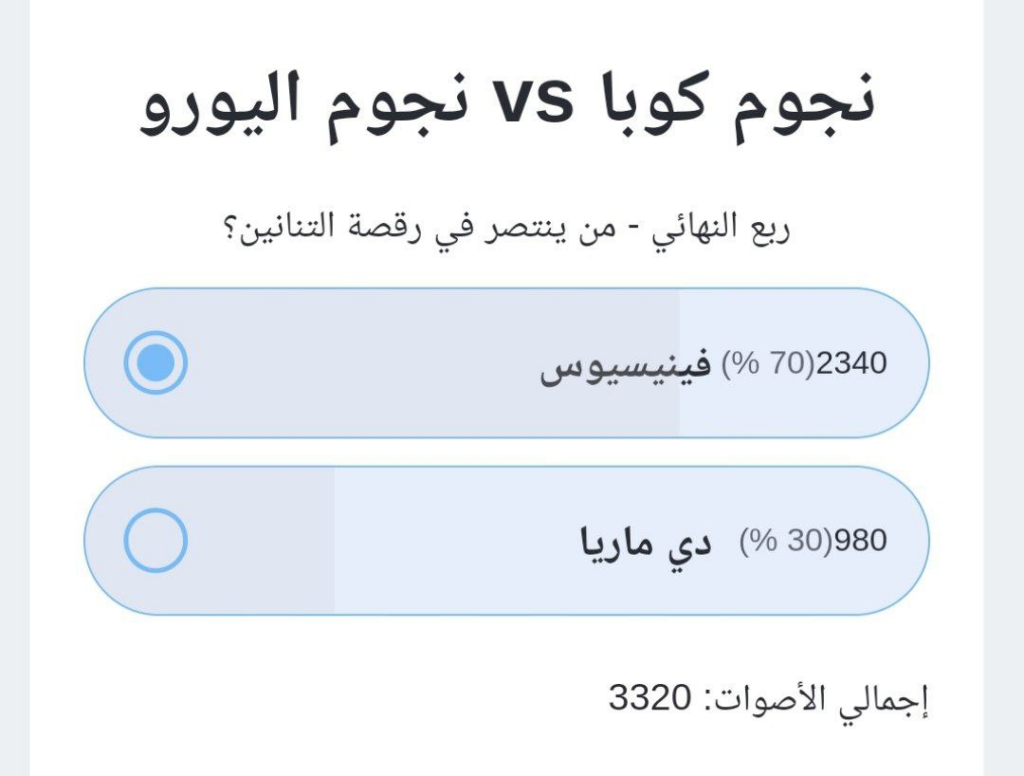Click the فينيسيوس option name

pos(626,364)
